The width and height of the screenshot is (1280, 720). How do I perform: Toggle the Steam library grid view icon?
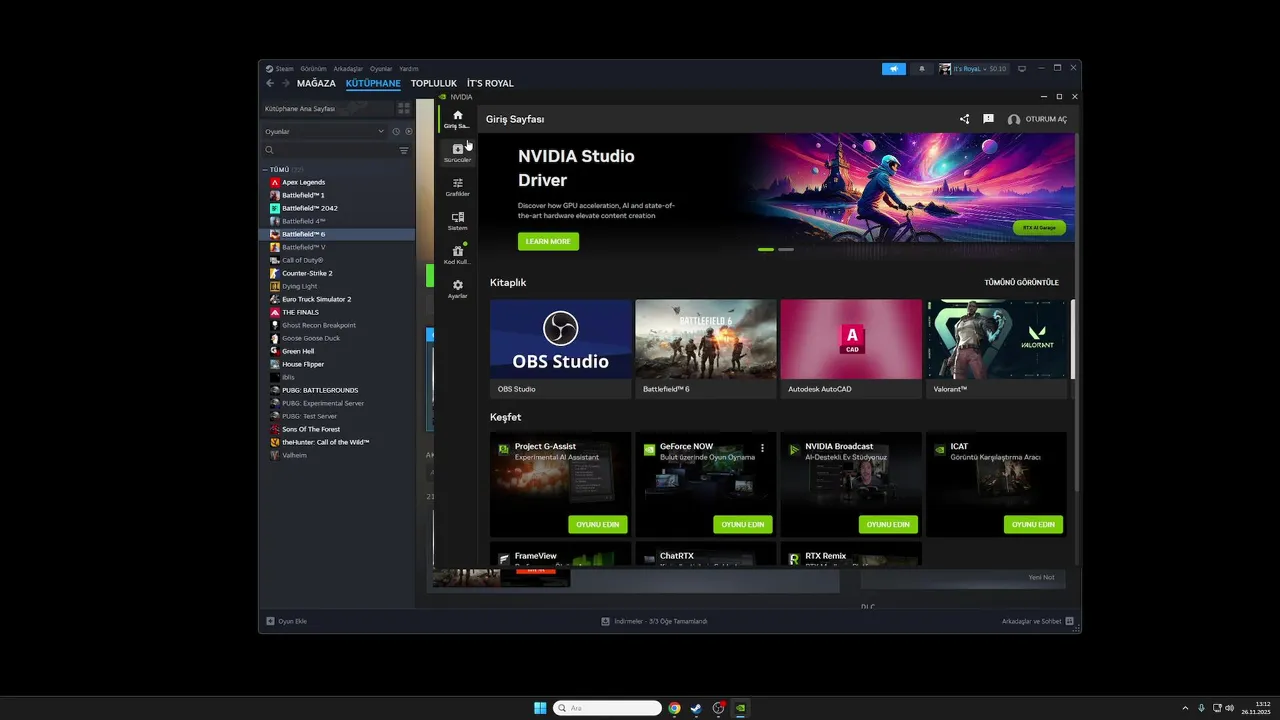pyautogui.click(x=404, y=108)
